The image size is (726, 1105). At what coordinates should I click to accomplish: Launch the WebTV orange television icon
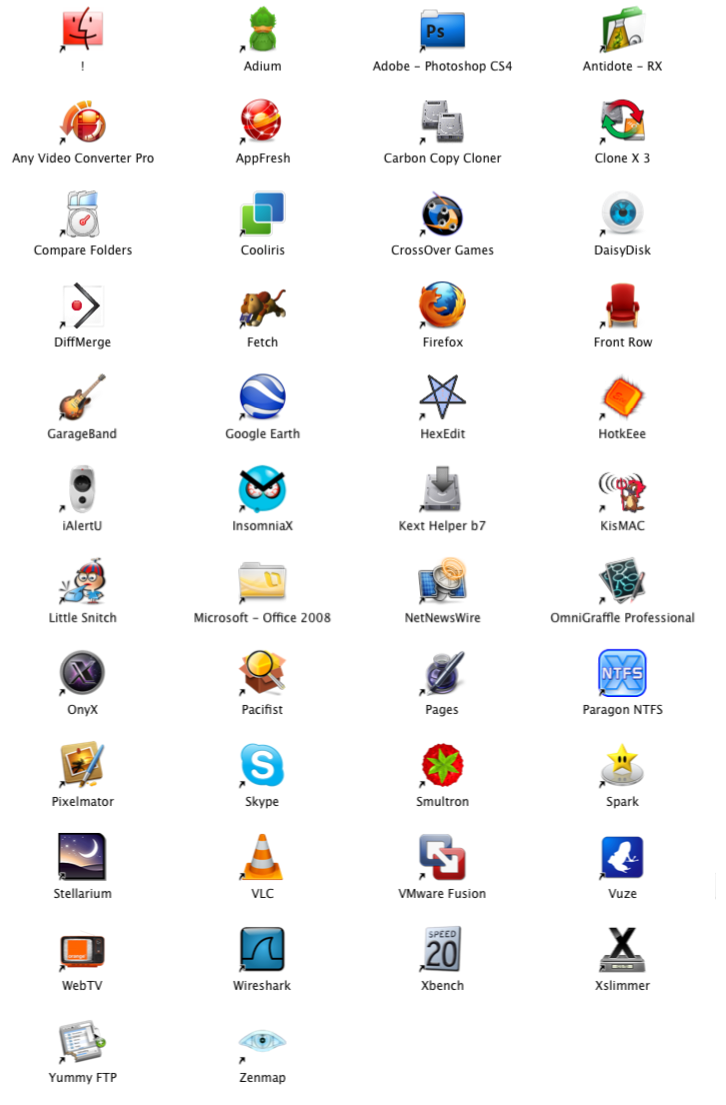82,949
